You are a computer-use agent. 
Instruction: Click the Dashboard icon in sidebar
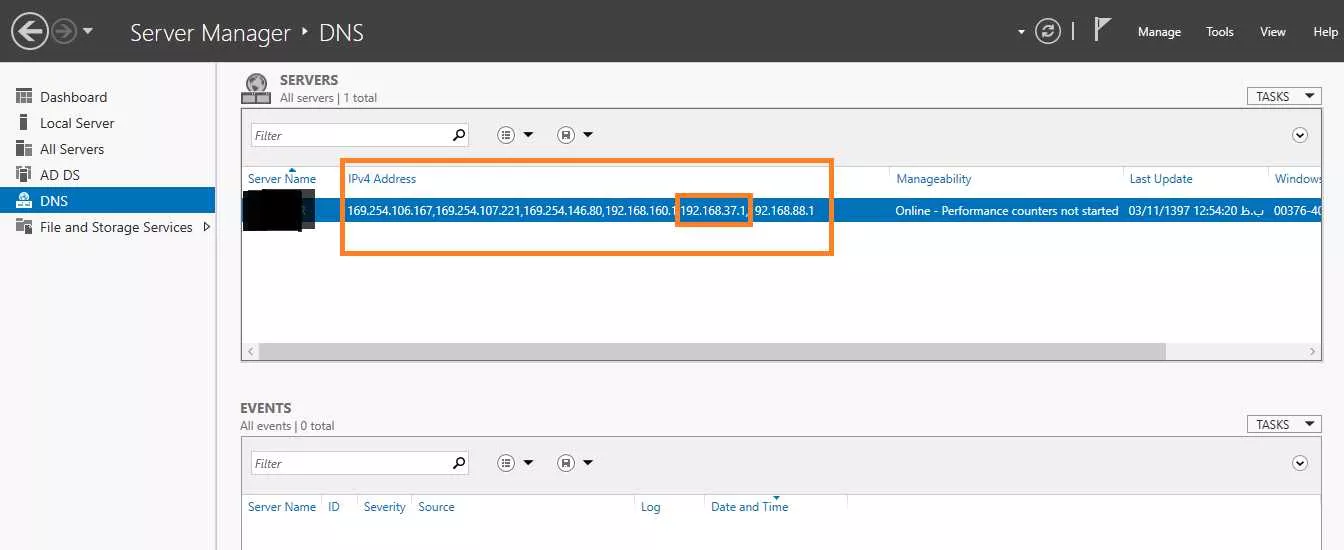(24, 96)
